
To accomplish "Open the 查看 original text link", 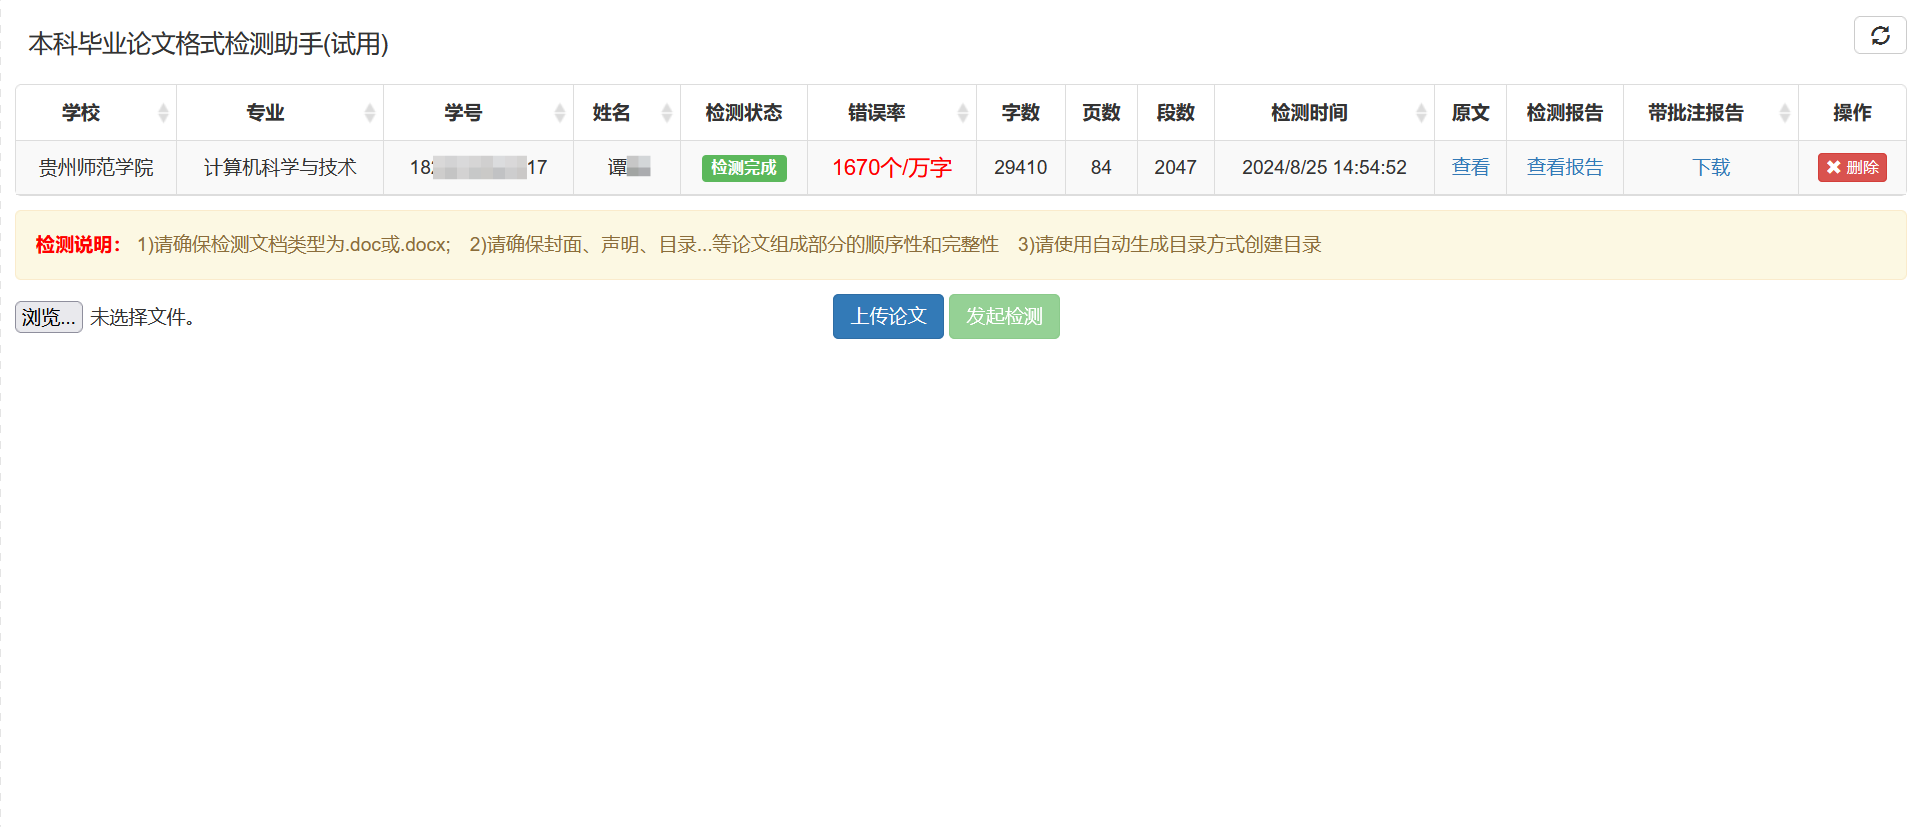I will [1470, 167].
